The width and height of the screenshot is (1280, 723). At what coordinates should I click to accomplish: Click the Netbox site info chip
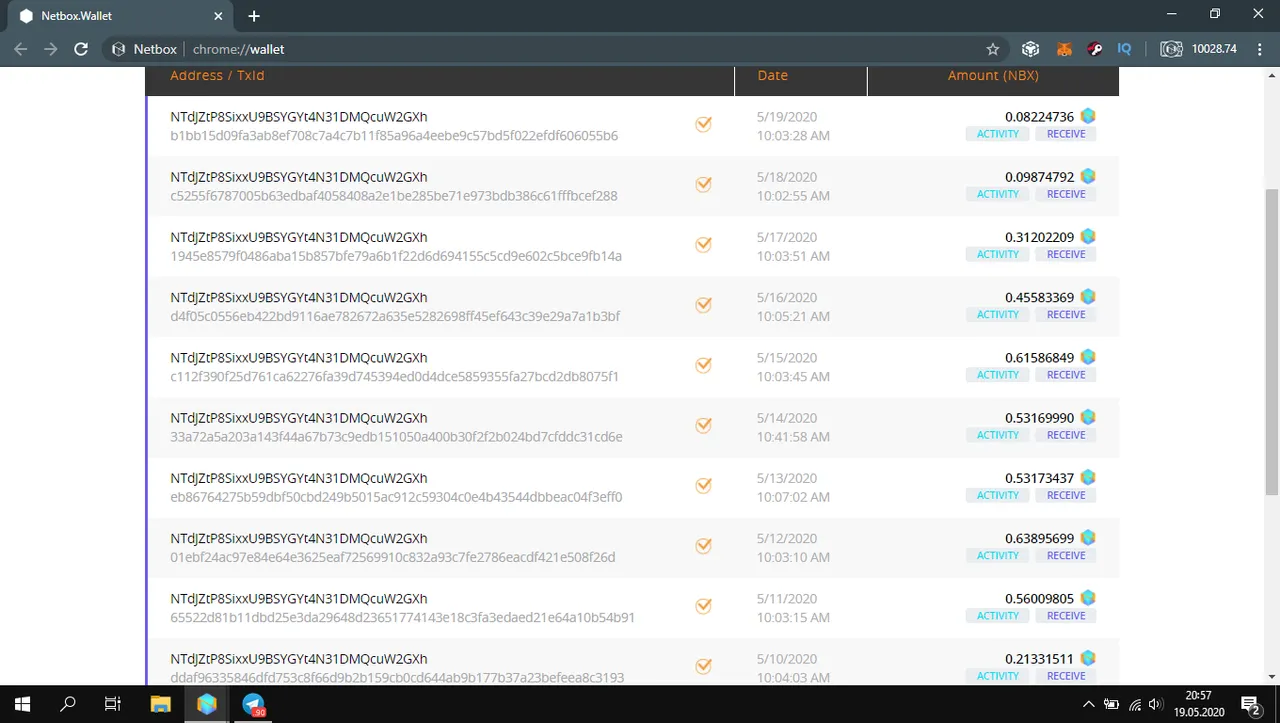[145, 49]
